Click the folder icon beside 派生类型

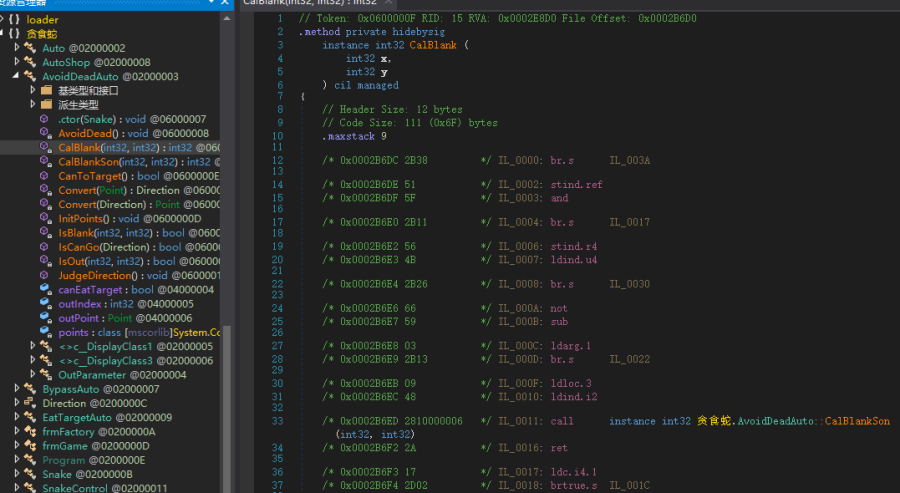tap(47, 104)
